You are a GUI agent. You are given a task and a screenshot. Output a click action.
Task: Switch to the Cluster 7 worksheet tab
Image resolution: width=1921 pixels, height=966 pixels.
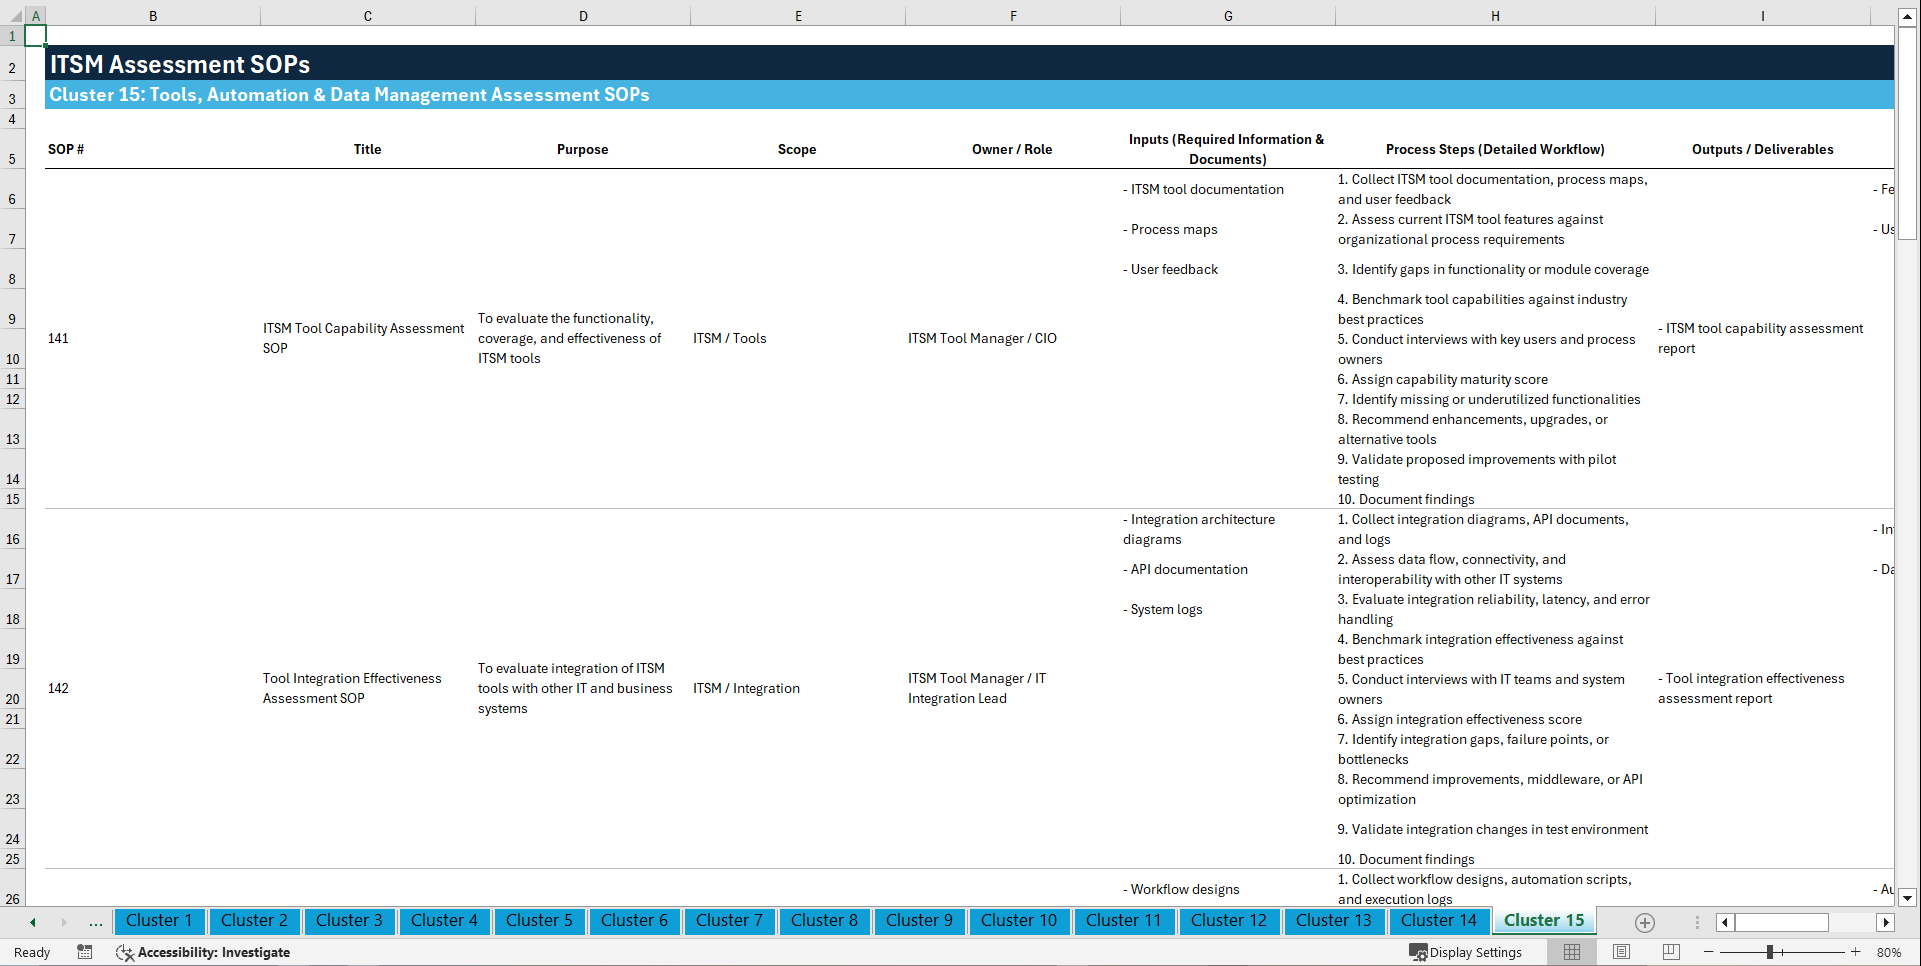coord(729,921)
